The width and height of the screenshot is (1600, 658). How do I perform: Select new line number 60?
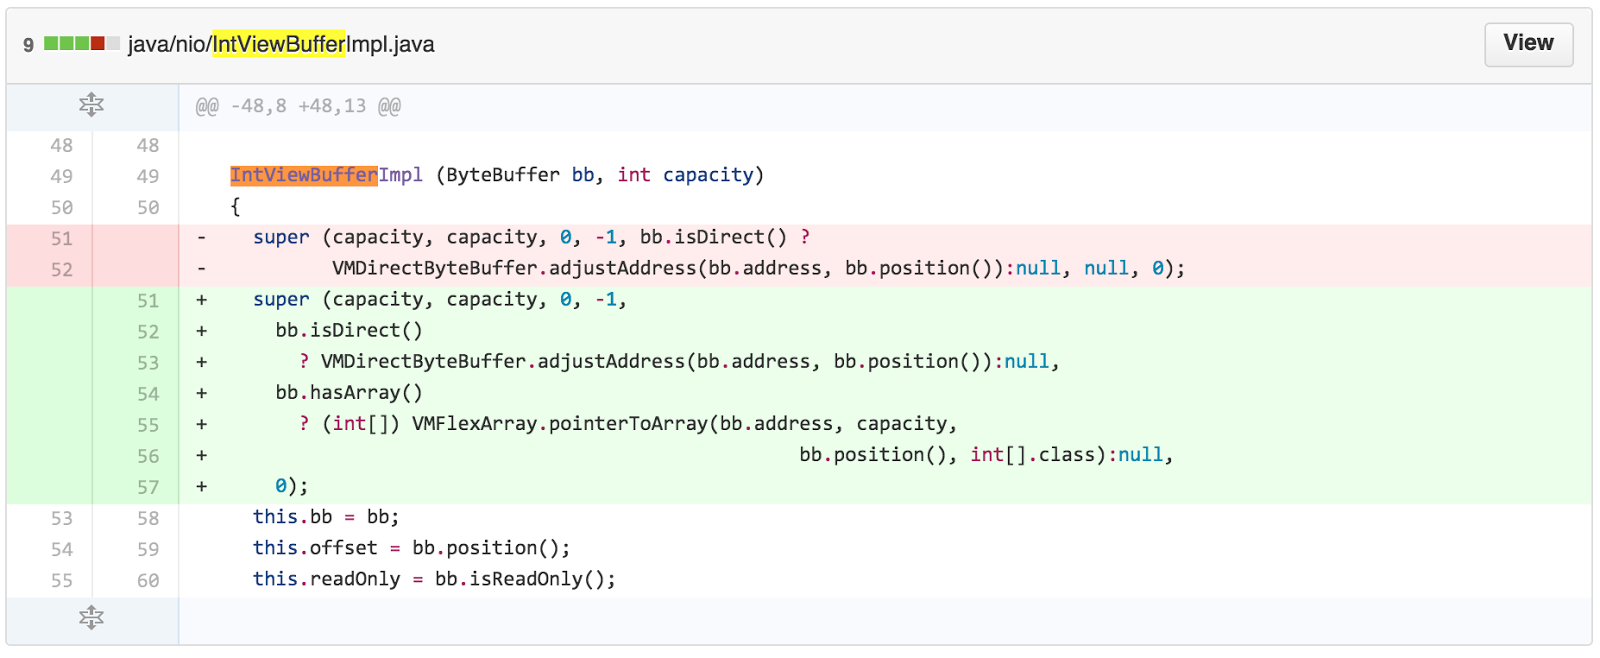pos(148,580)
